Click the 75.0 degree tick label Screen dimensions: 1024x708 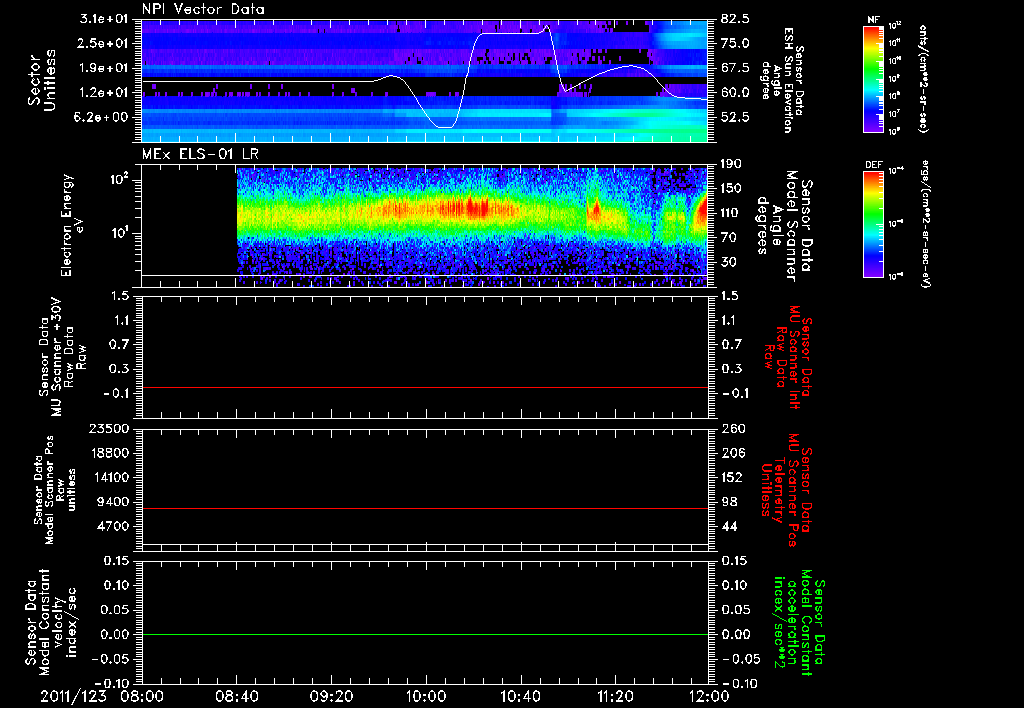[735, 43]
